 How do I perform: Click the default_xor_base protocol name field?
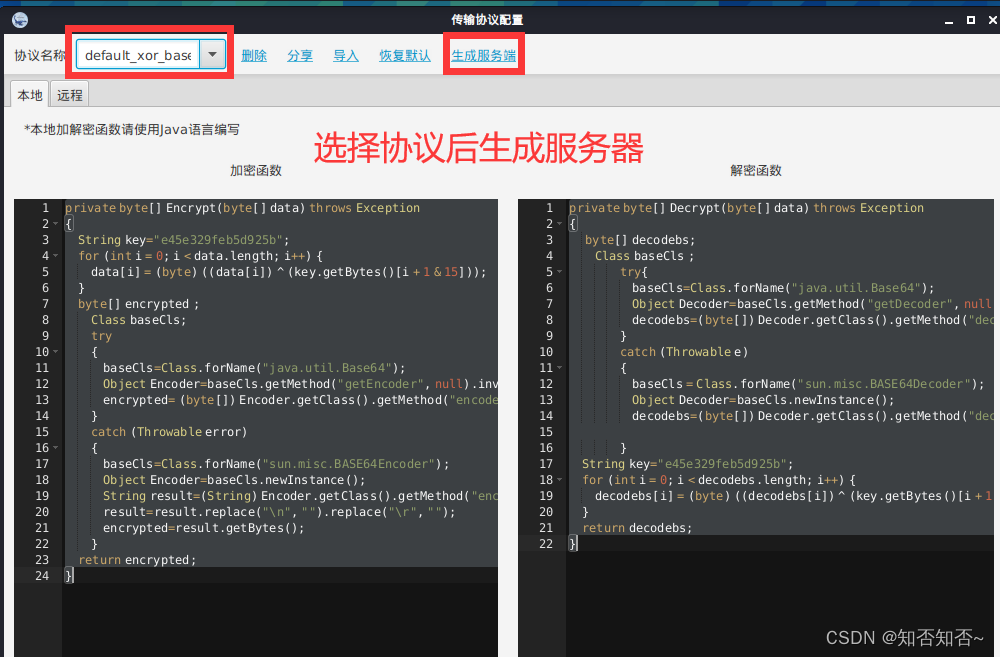[140, 54]
